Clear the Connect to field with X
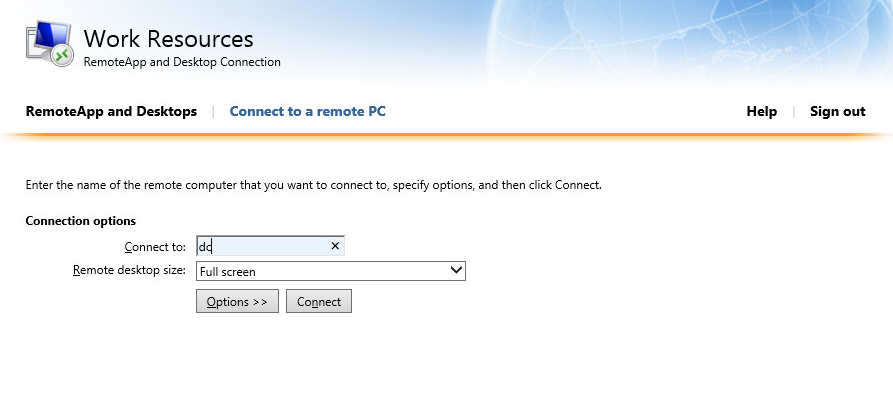 (x=335, y=245)
